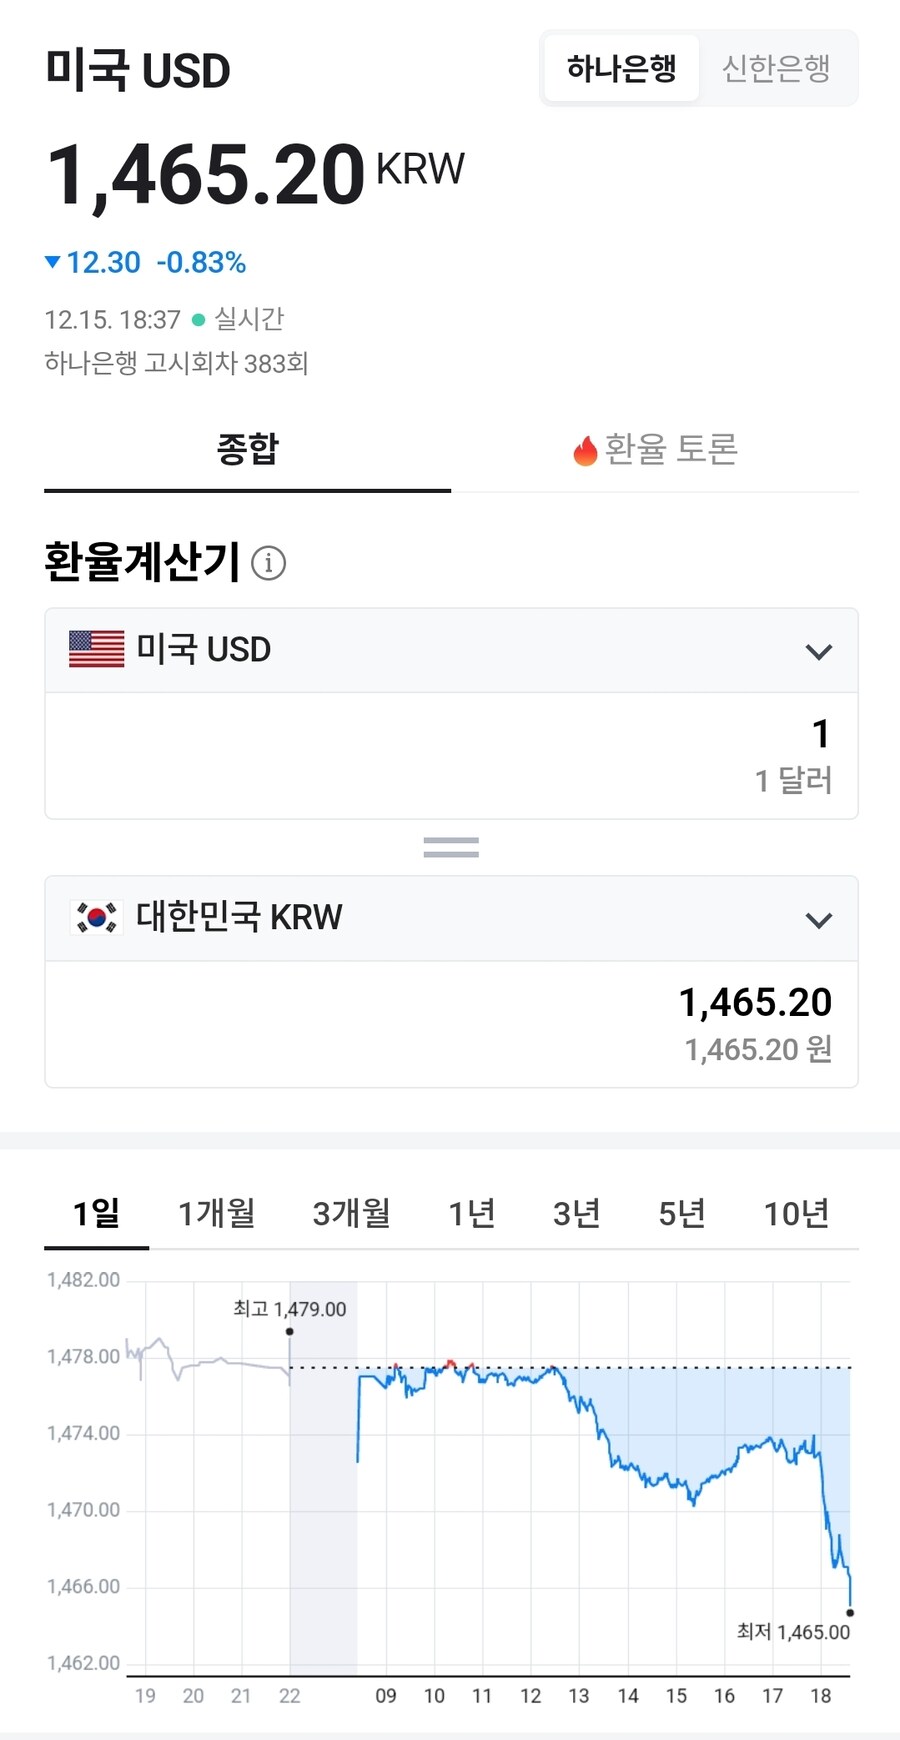Click the USD amount input showing 1
The image size is (900, 1740).
coord(820,734)
